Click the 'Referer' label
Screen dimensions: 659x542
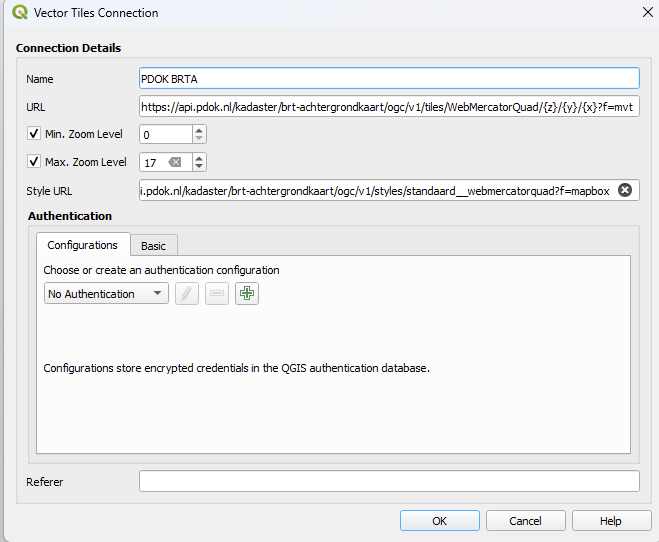(x=45, y=482)
